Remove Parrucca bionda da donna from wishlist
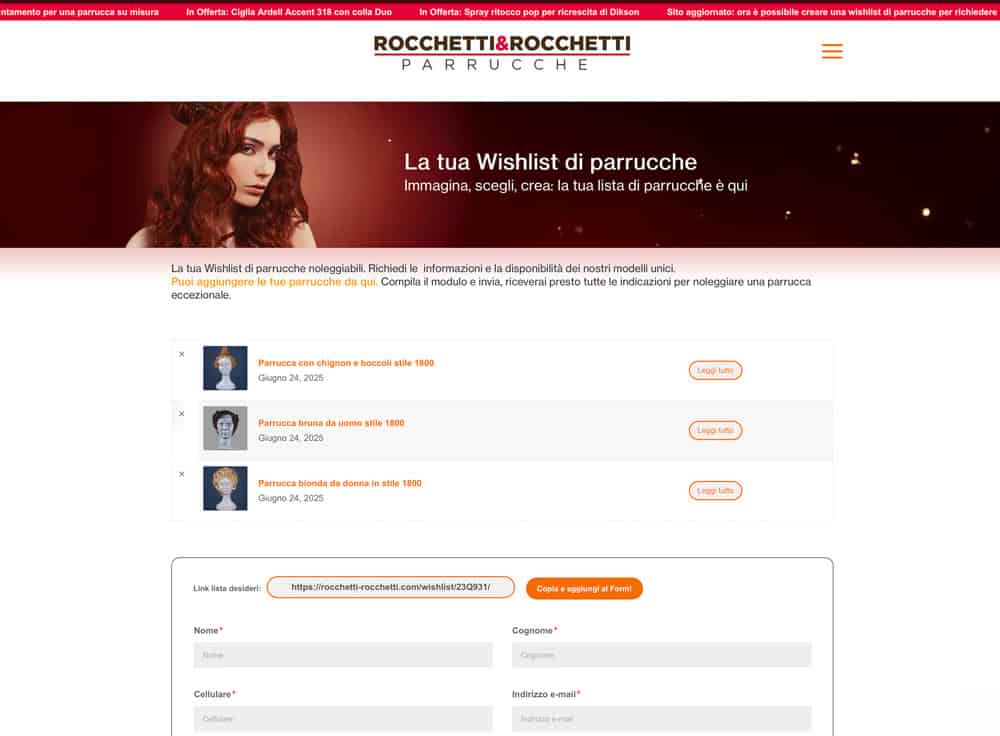1000x736 pixels. (182, 474)
